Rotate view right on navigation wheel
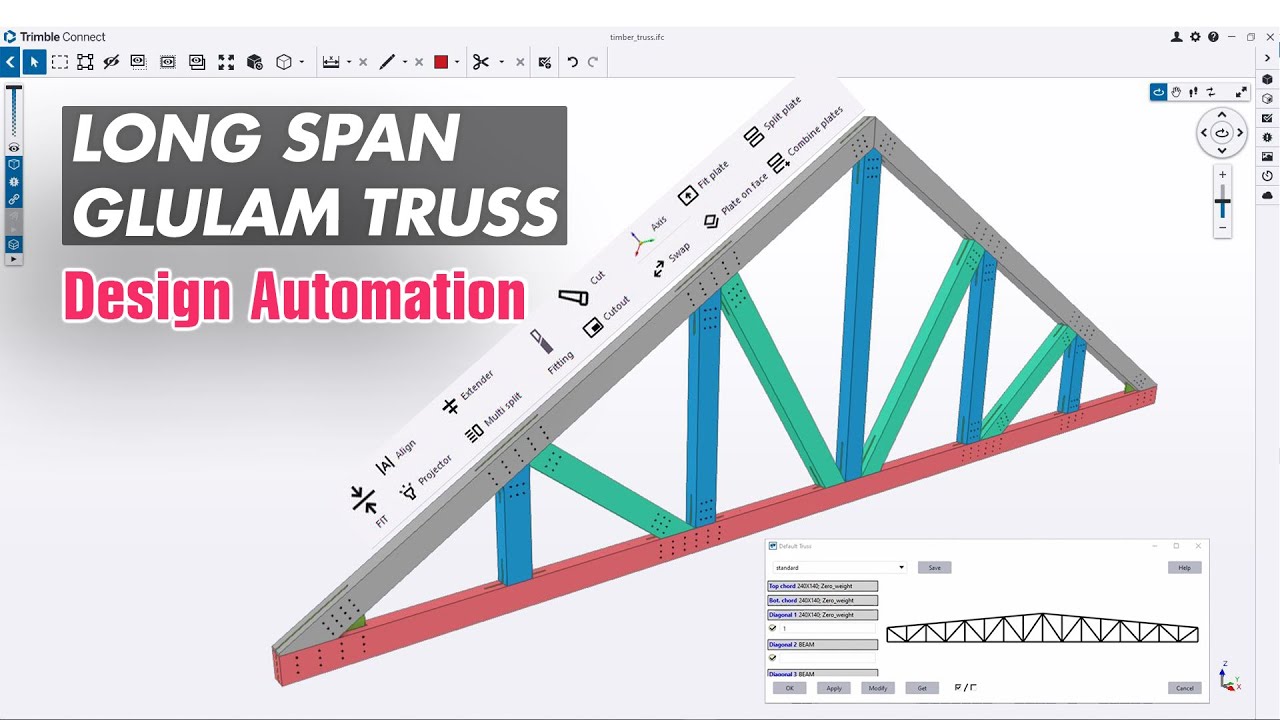1280x720 pixels. [x=1240, y=132]
